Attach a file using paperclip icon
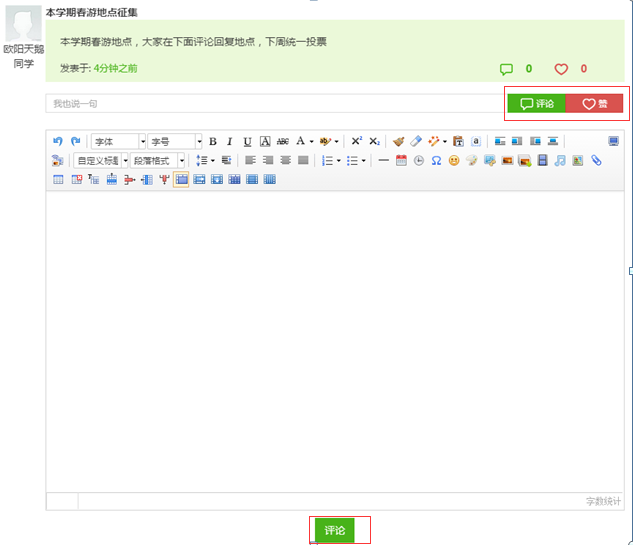 click(597, 161)
